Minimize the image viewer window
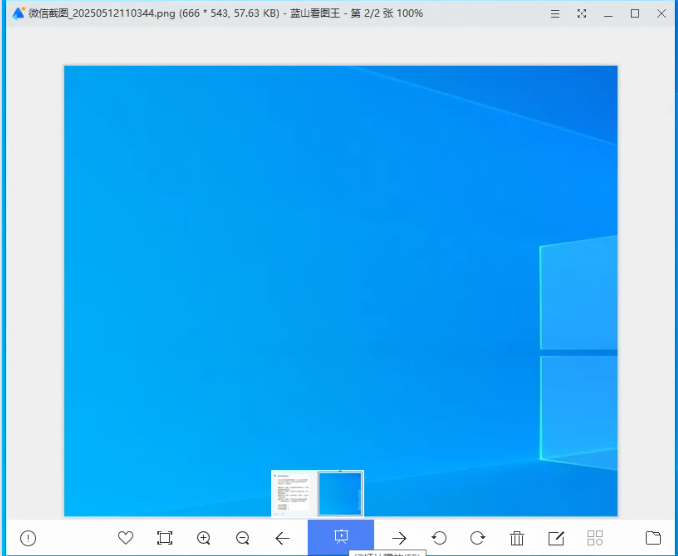The width and height of the screenshot is (678, 556). click(608, 14)
